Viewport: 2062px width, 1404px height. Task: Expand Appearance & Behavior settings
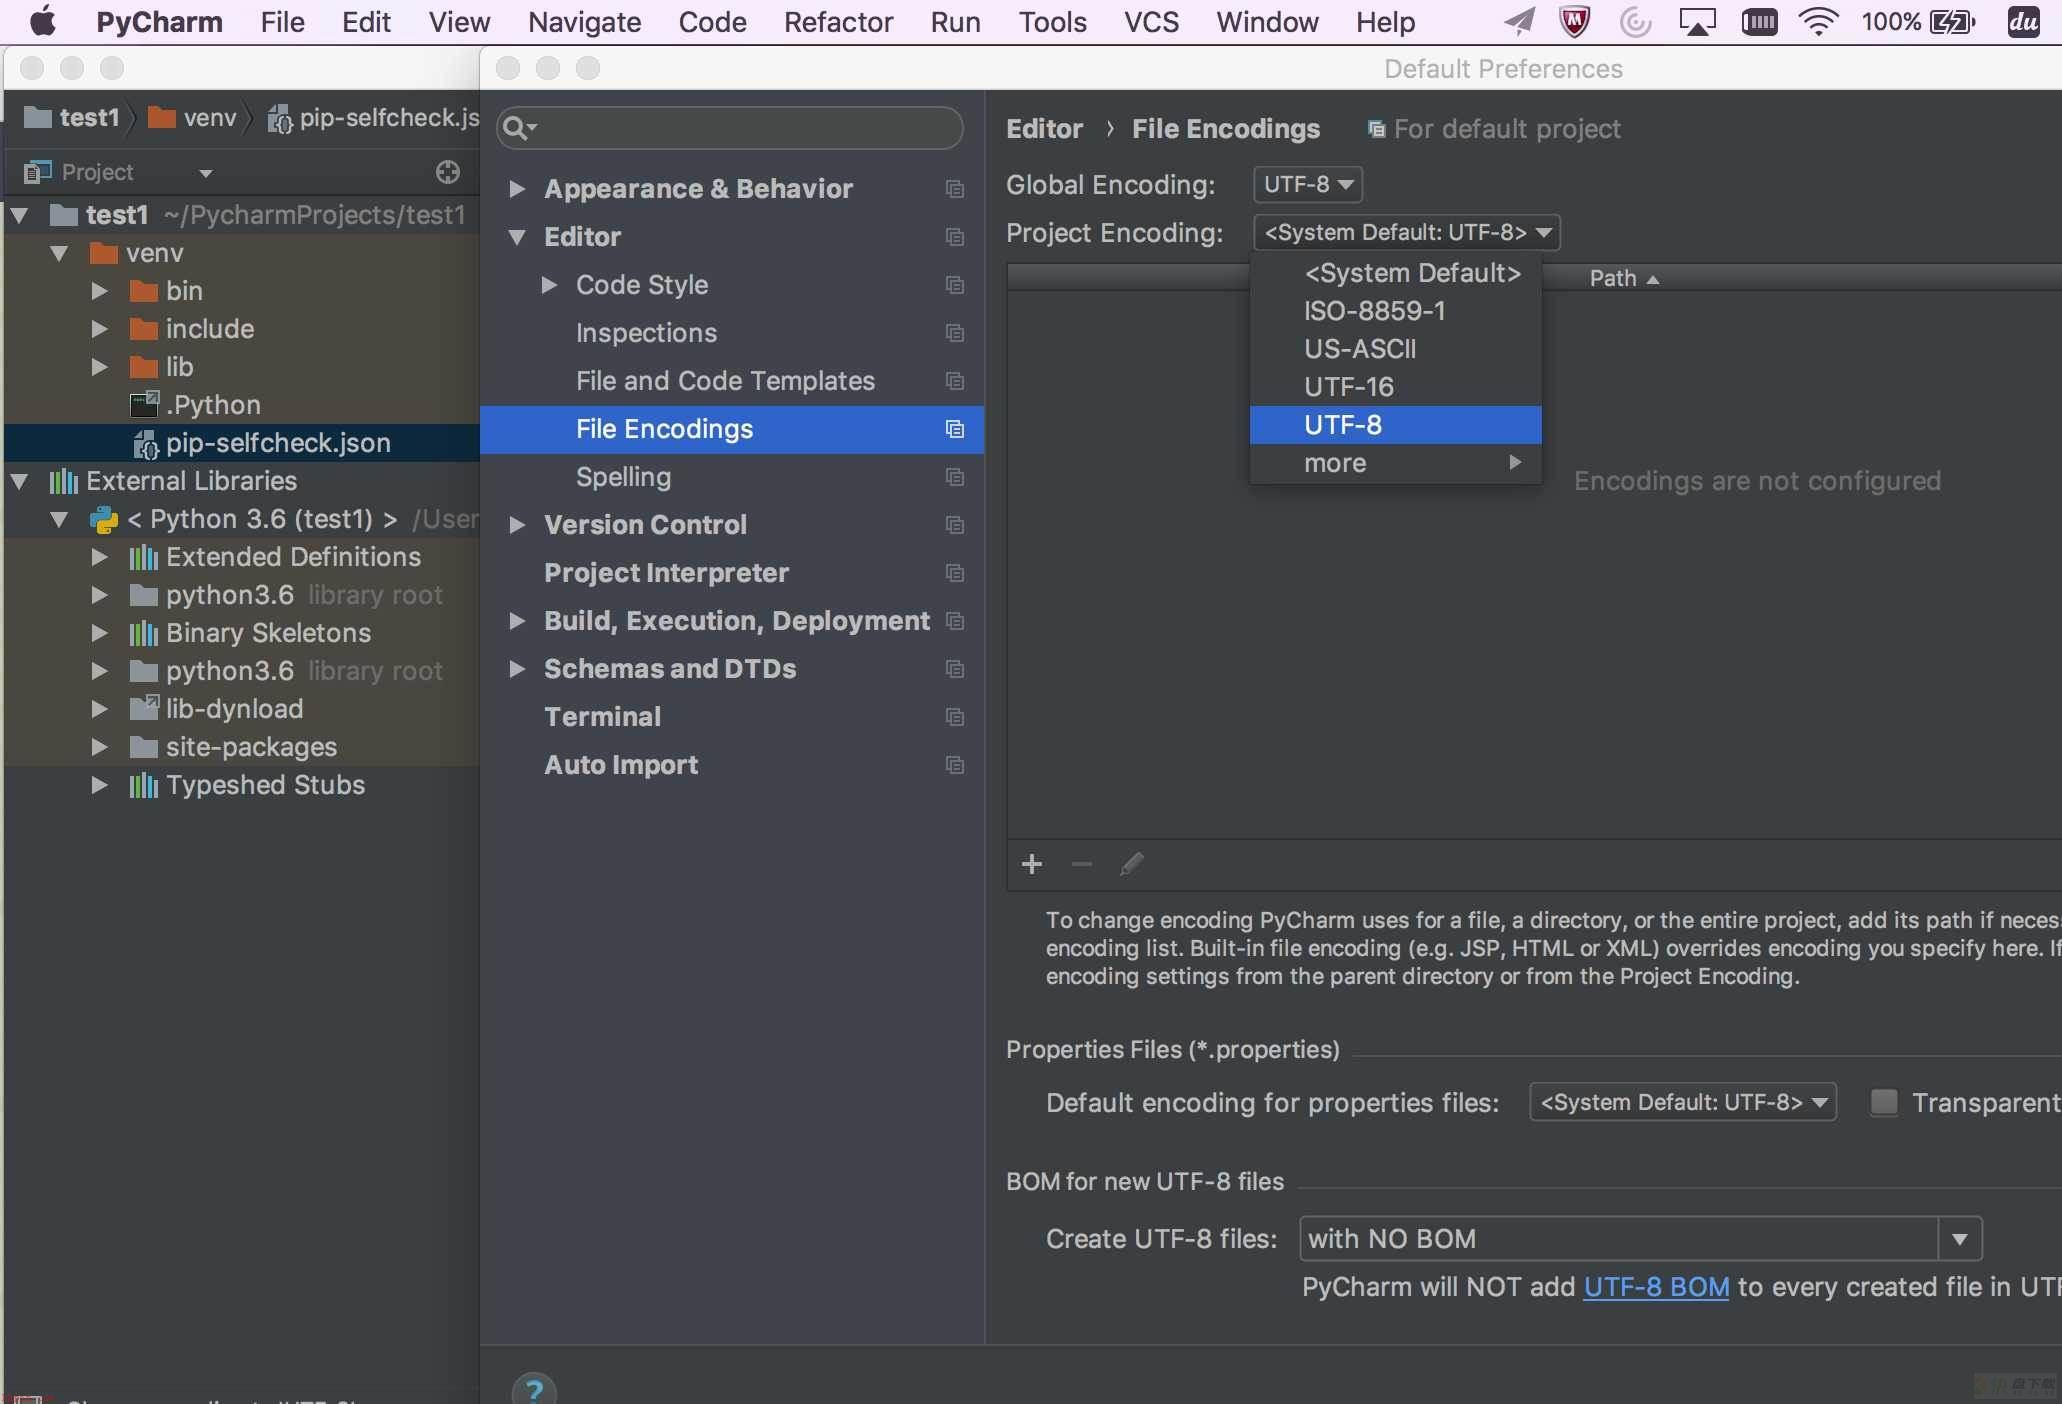click(x=517, y=189)
